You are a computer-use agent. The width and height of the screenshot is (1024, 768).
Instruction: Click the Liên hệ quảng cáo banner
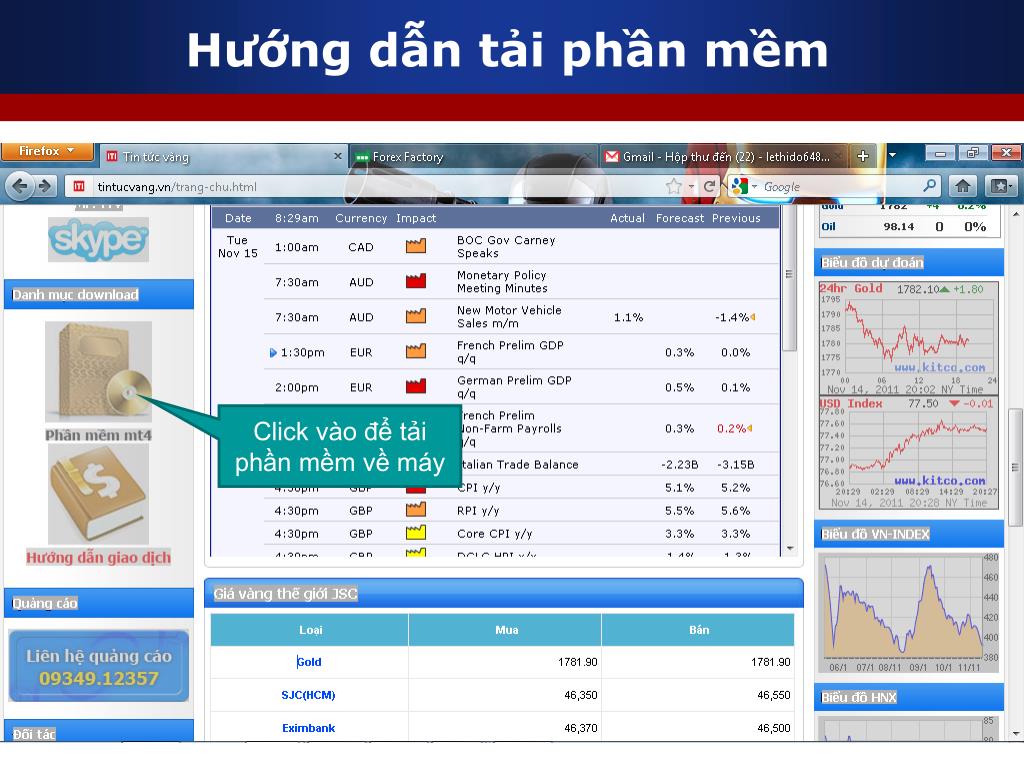[x=99, y=666]
